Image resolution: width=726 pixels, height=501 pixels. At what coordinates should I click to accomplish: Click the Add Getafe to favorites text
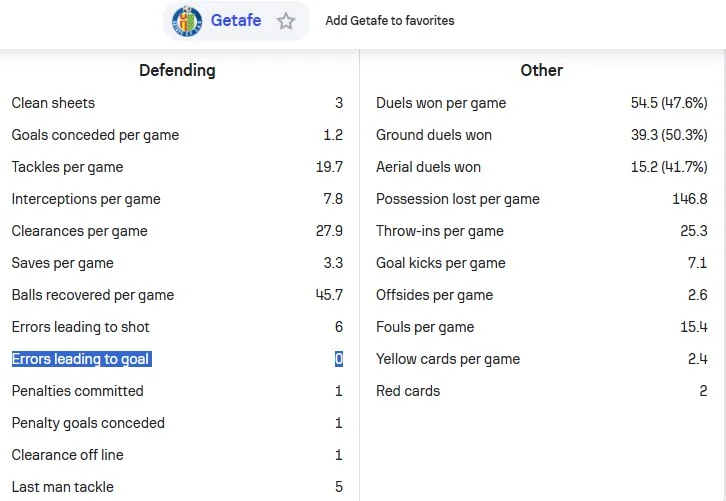click(x=390, y=21)
